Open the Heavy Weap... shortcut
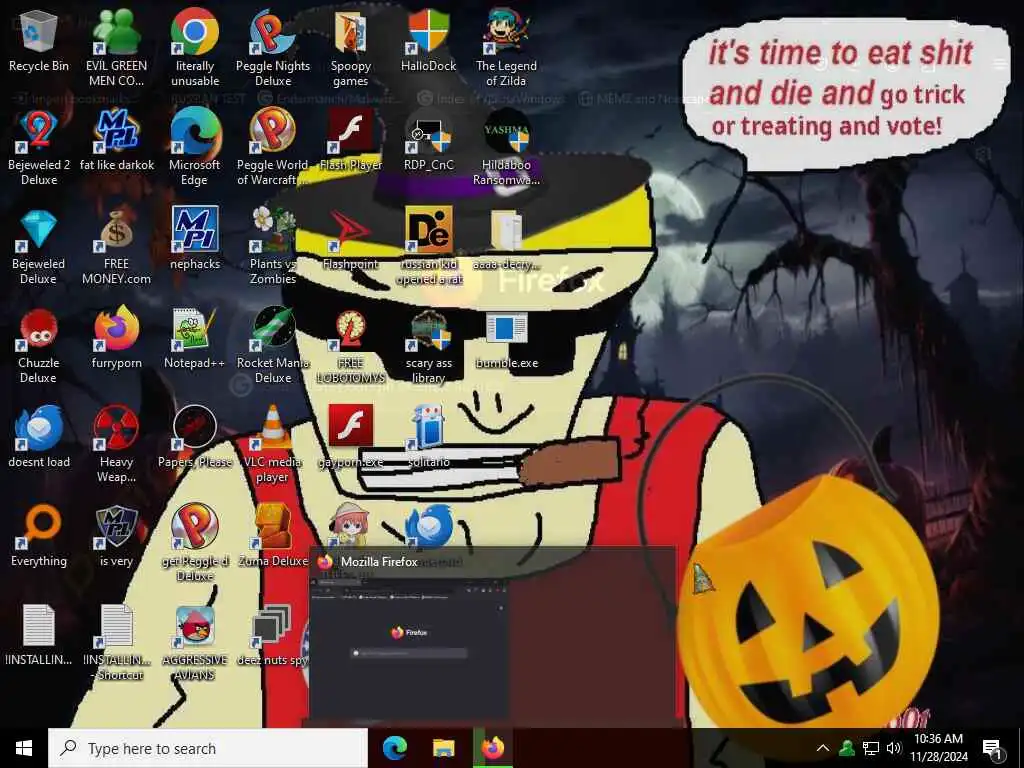The width and height of the screenshot is (1024, 768). pyautogui.click(x=116, y=444)
